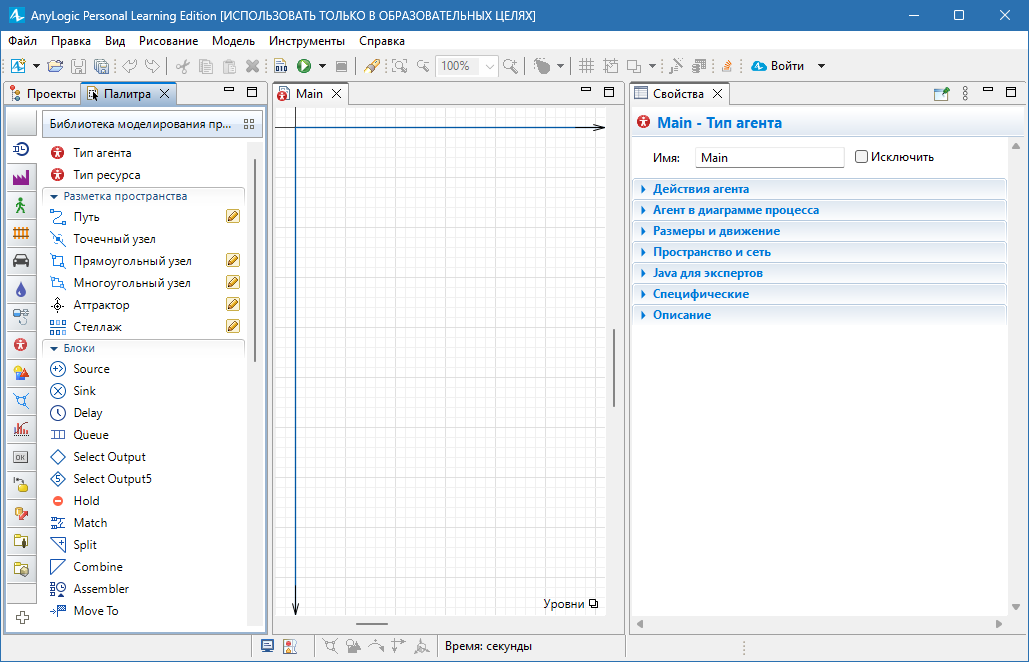Click the Undo arrow icon
1029x662 pixels.
click(130, 66)
